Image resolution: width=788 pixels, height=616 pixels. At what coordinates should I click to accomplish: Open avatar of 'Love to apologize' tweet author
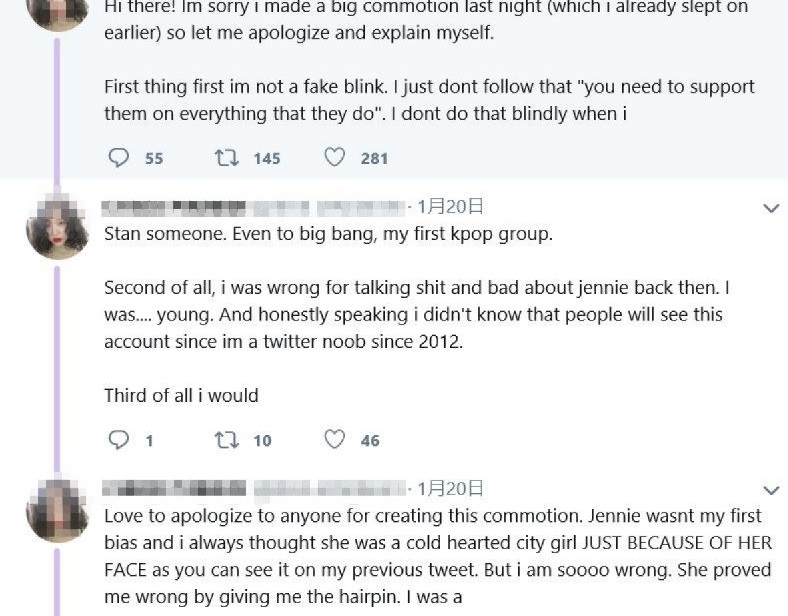click(57, 510)
